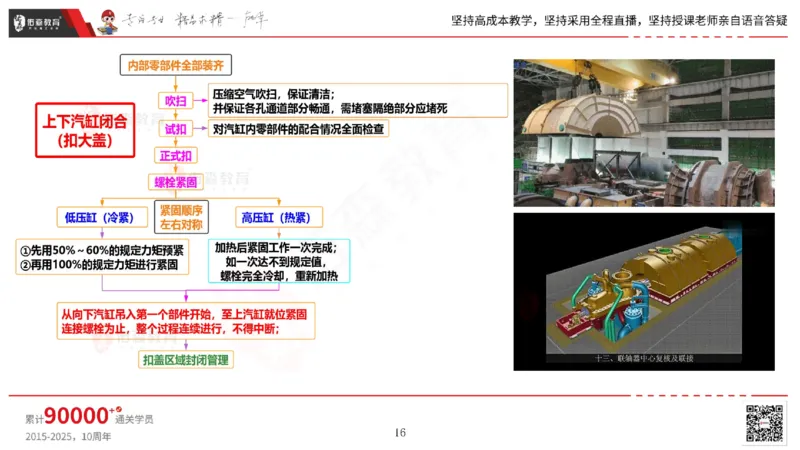Click the '吹扫' step box

point(176,101)
